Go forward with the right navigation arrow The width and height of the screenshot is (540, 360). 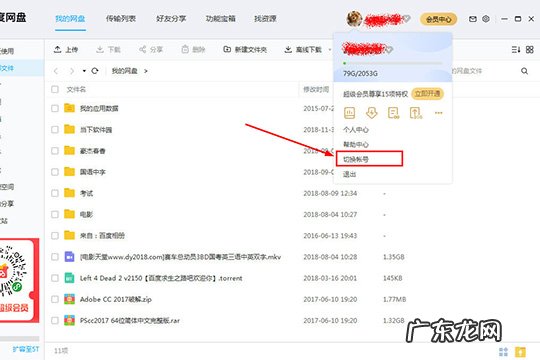pyautogui.click(x=72, y=71)
